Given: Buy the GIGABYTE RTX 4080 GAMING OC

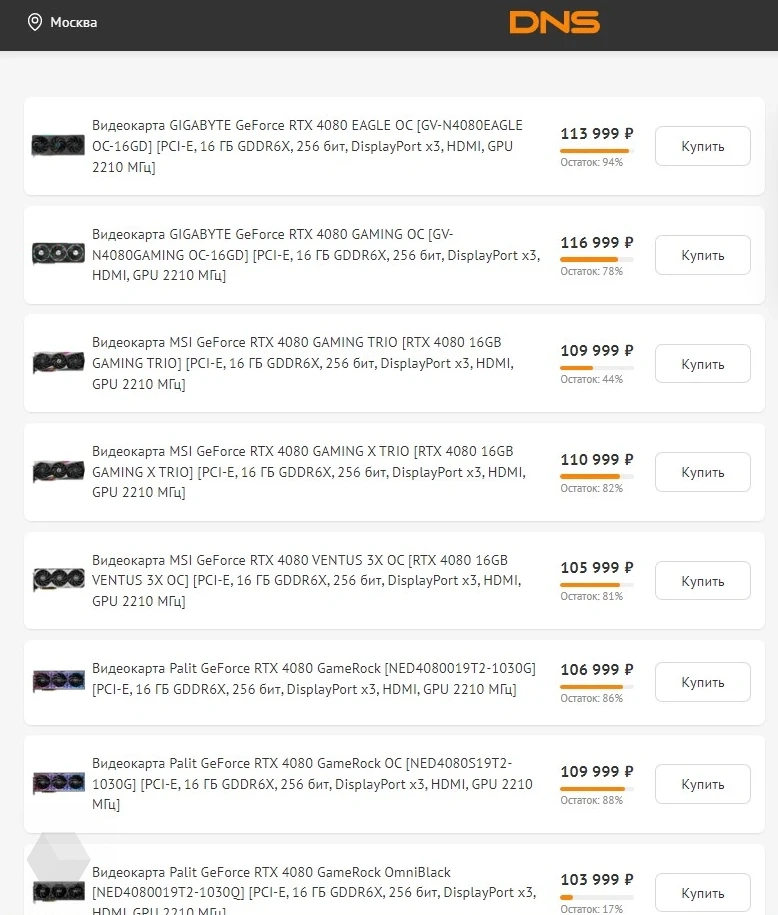Looking at the screenshot, I should (703, 255).
